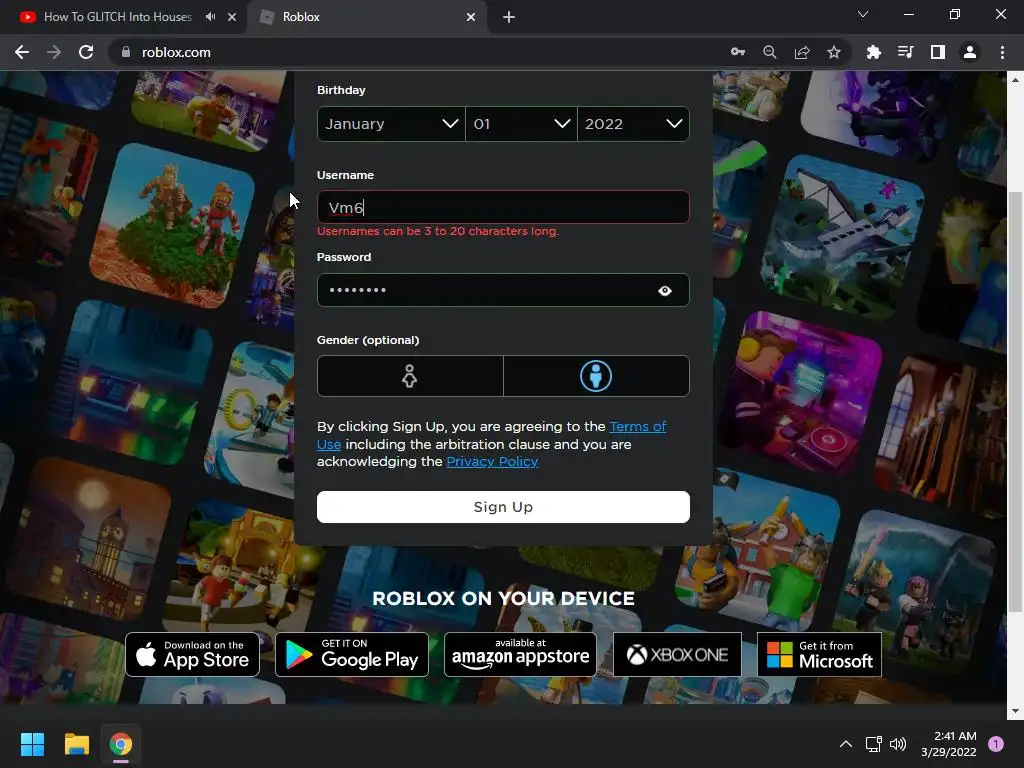1024x768 pixels.
Task: Close the Roblox tab
Action: tap(471, 17)
